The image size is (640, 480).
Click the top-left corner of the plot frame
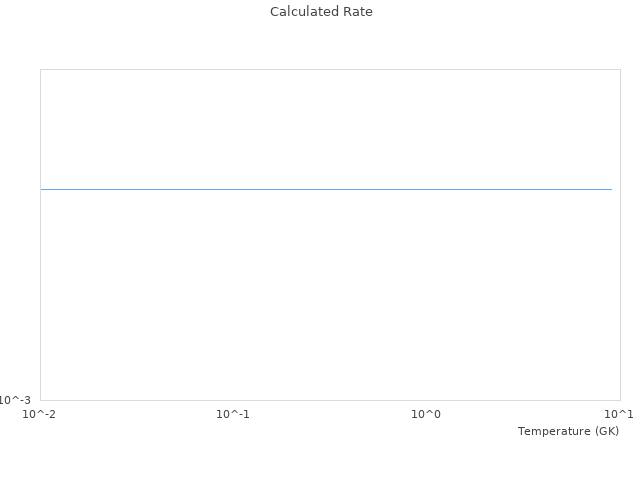(x=41, y=69)
